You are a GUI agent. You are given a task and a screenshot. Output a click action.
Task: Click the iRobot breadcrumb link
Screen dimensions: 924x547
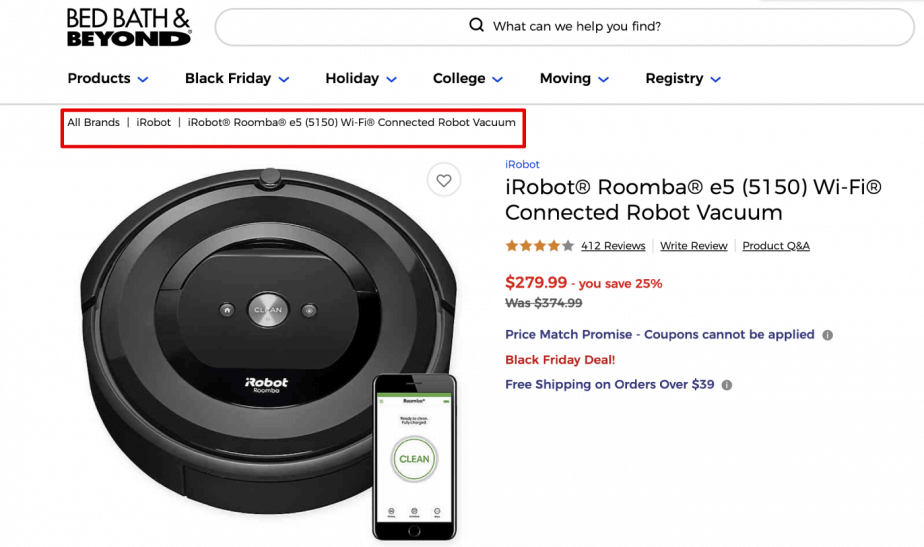click(x=153, y=123)
